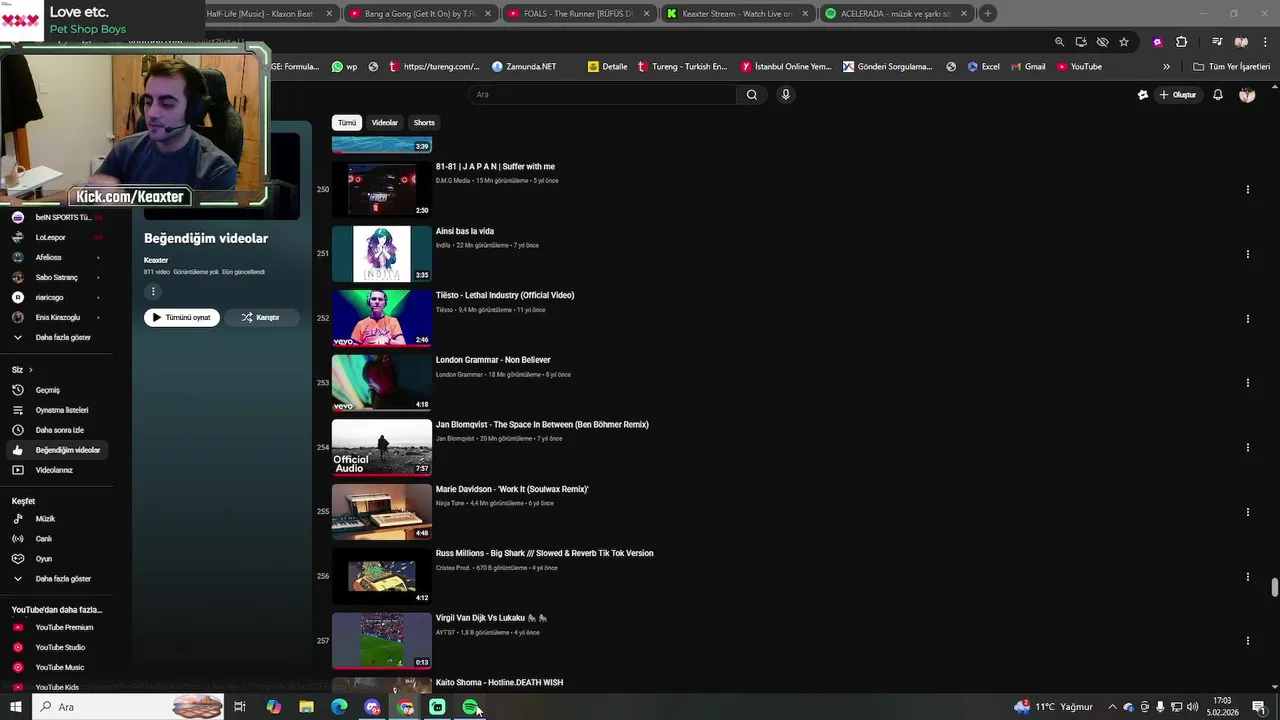Open Chrome extensions puzzle icon
The width and height of the screenshot is (1280, 720).
1181,42
